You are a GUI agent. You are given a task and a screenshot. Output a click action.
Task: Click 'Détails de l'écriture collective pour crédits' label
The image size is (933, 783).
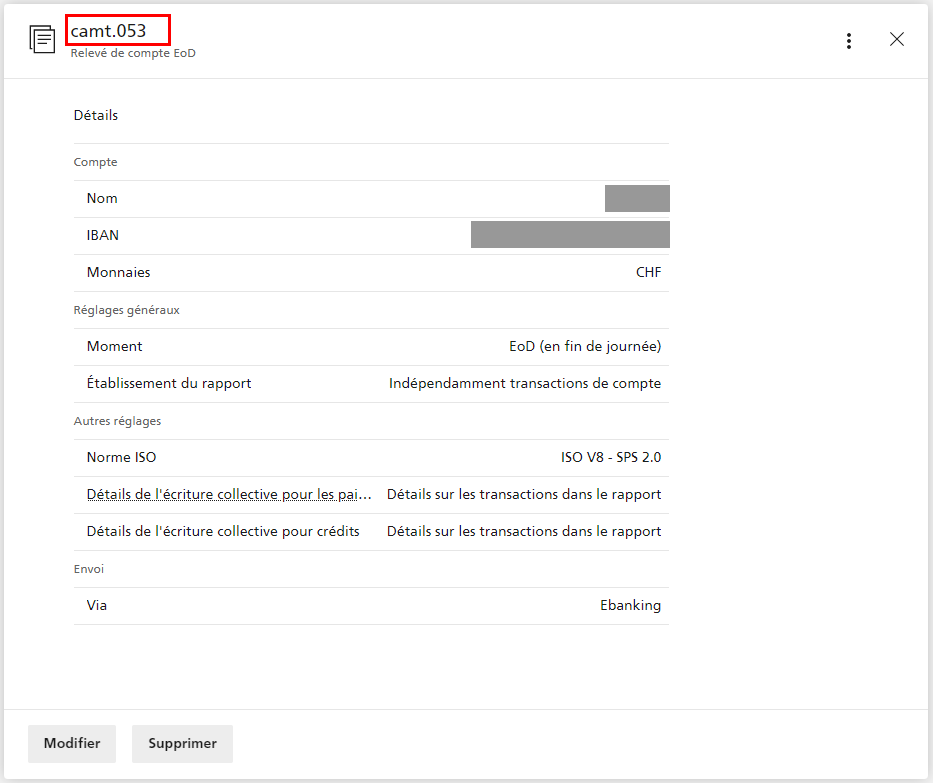(223, 531)
